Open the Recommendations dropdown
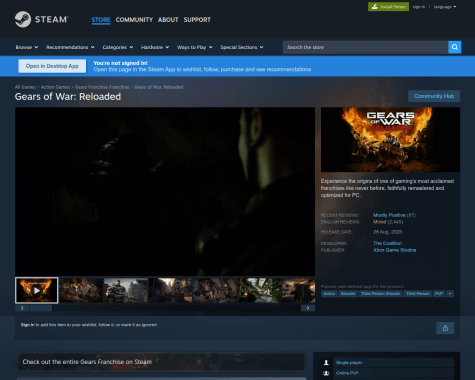 coord(70,47)
